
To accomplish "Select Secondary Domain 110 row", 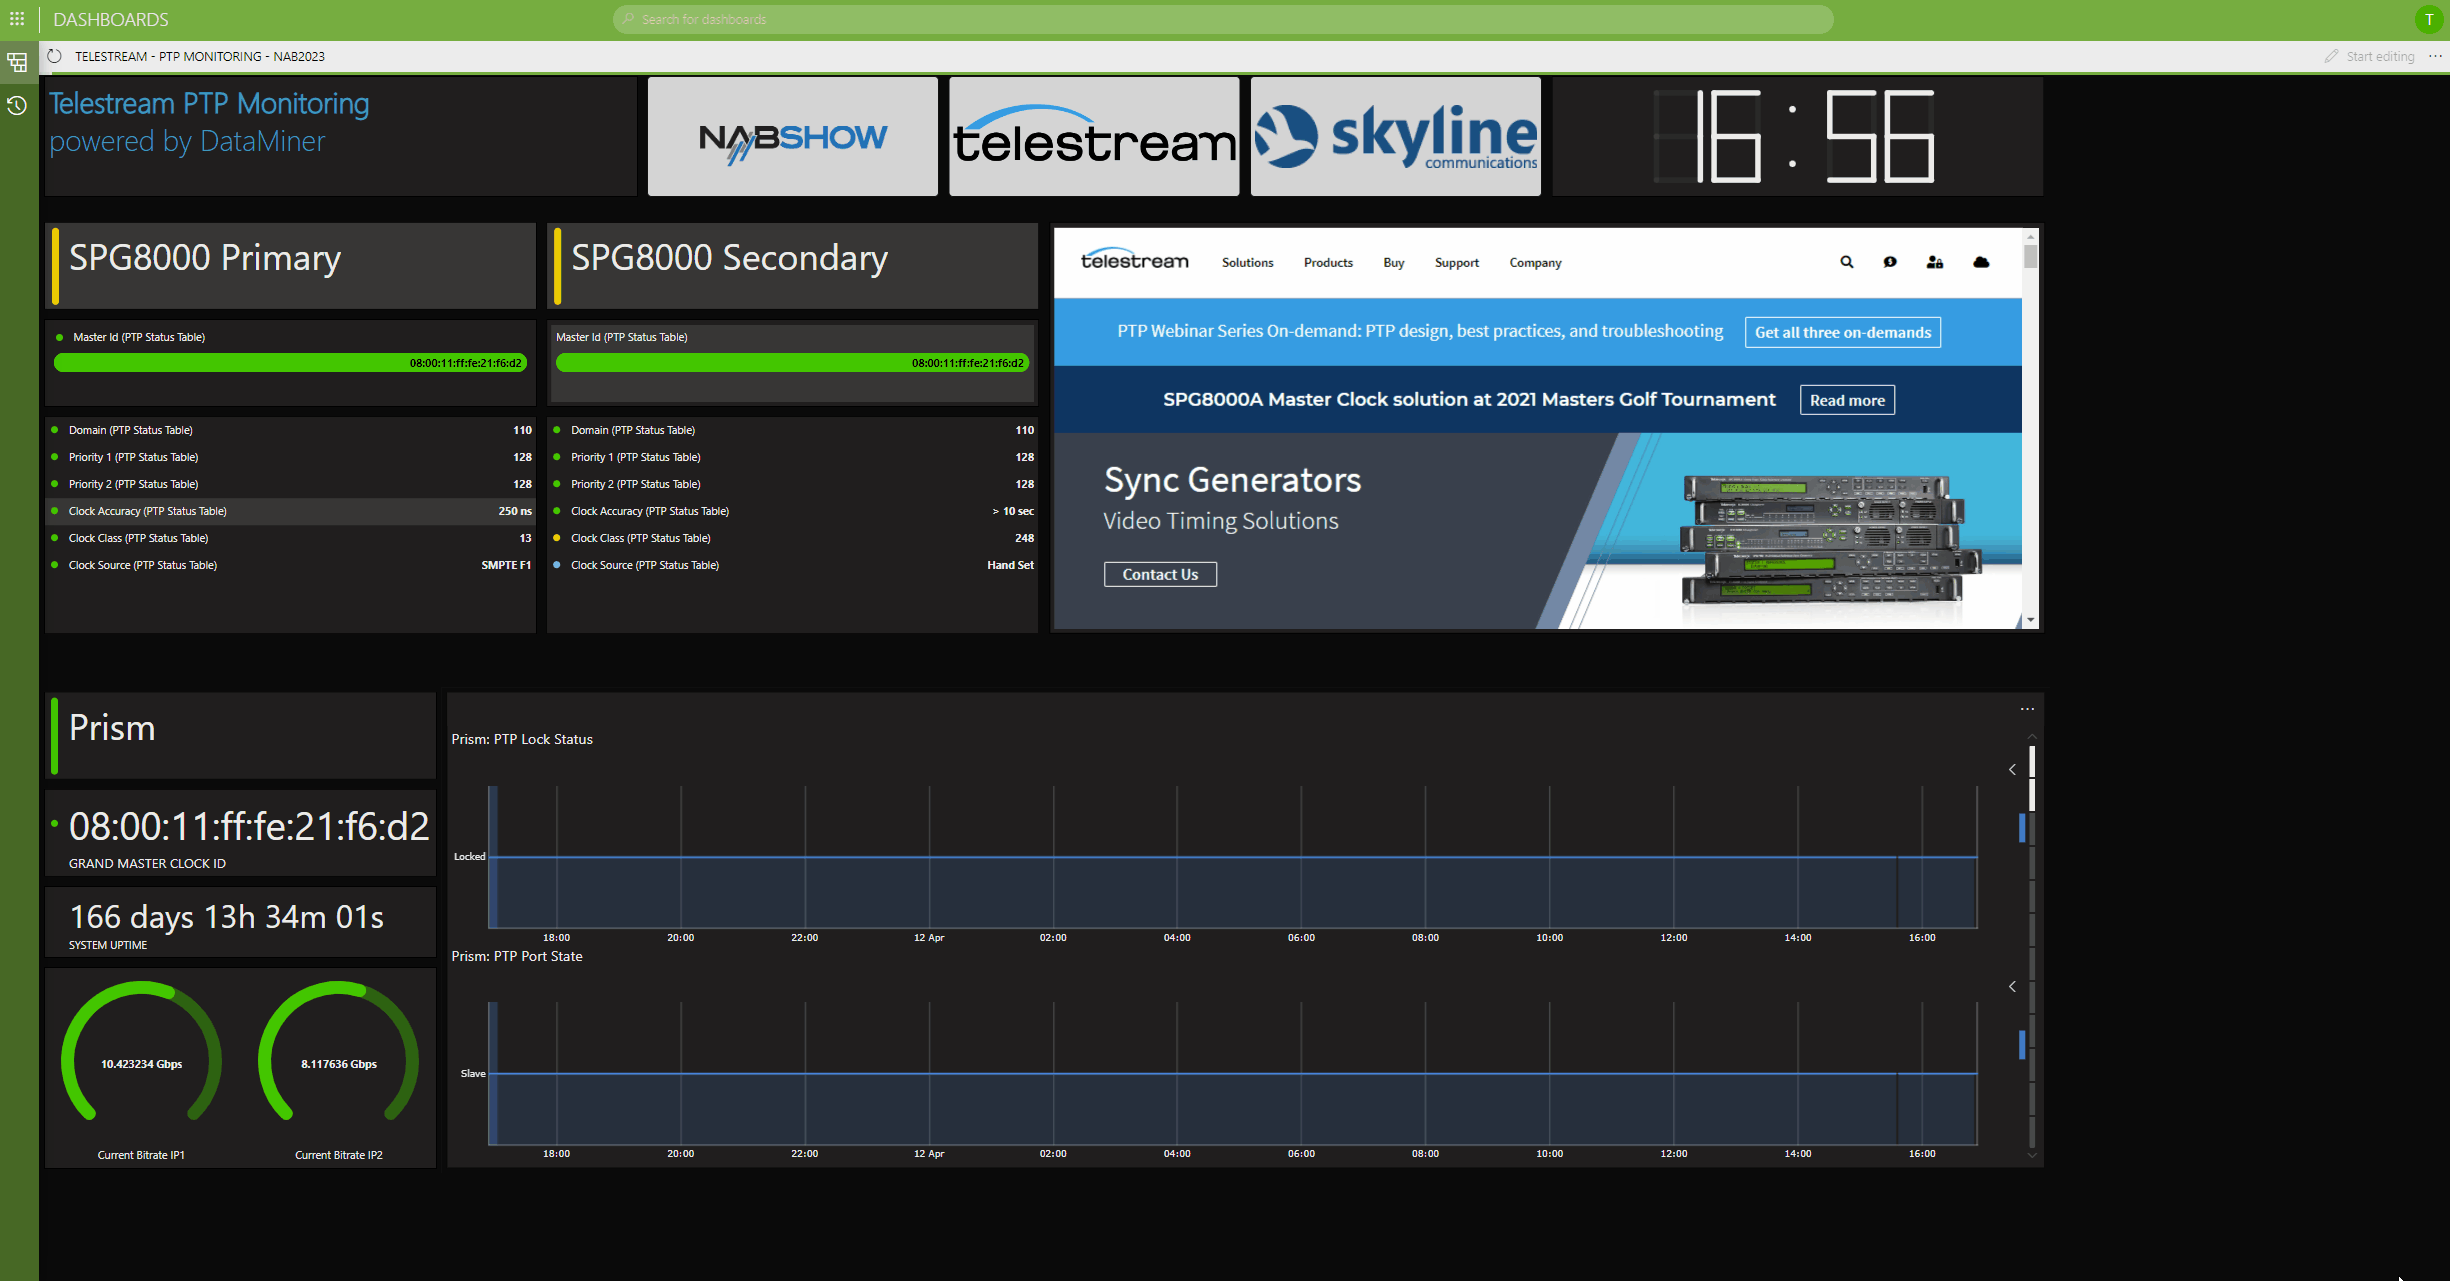I will (793, 430).
